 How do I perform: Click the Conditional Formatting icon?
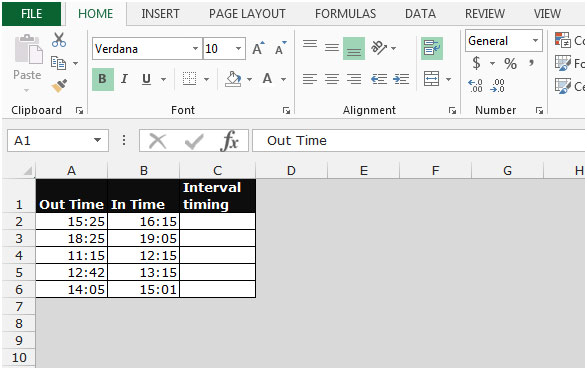(x=562, y=40)
